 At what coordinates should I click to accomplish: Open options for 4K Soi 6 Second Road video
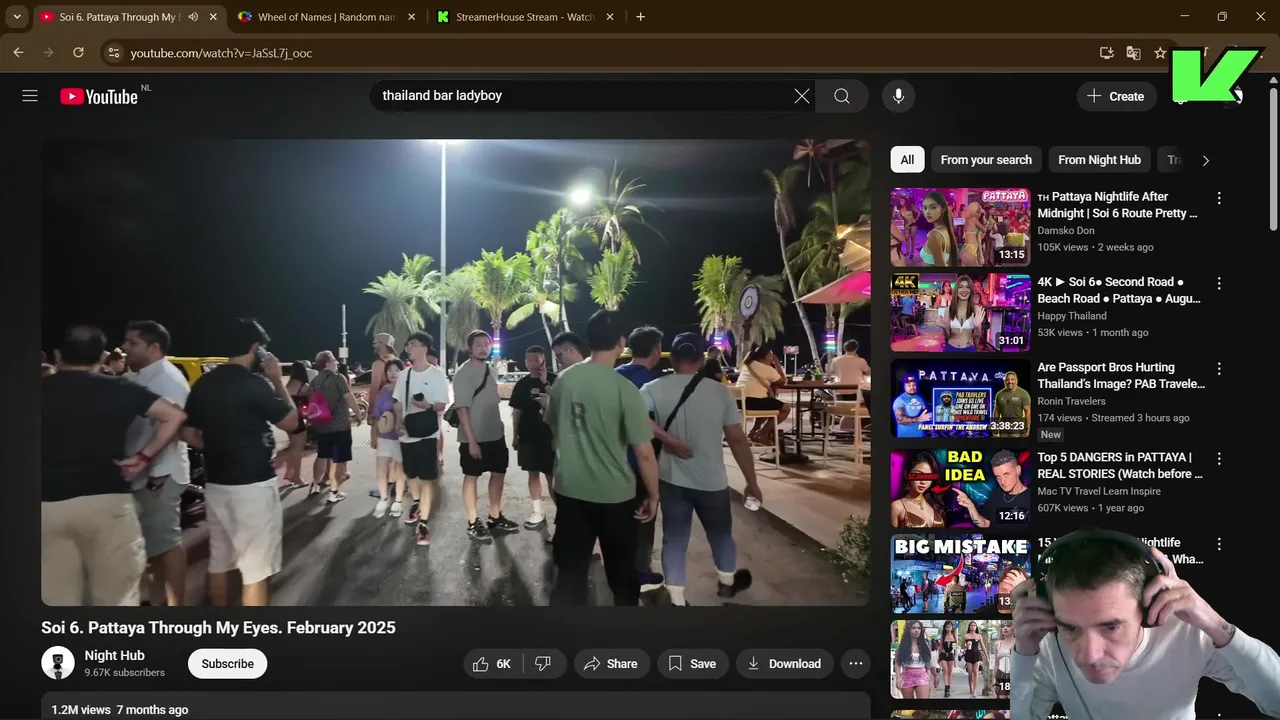(1219, 283)
